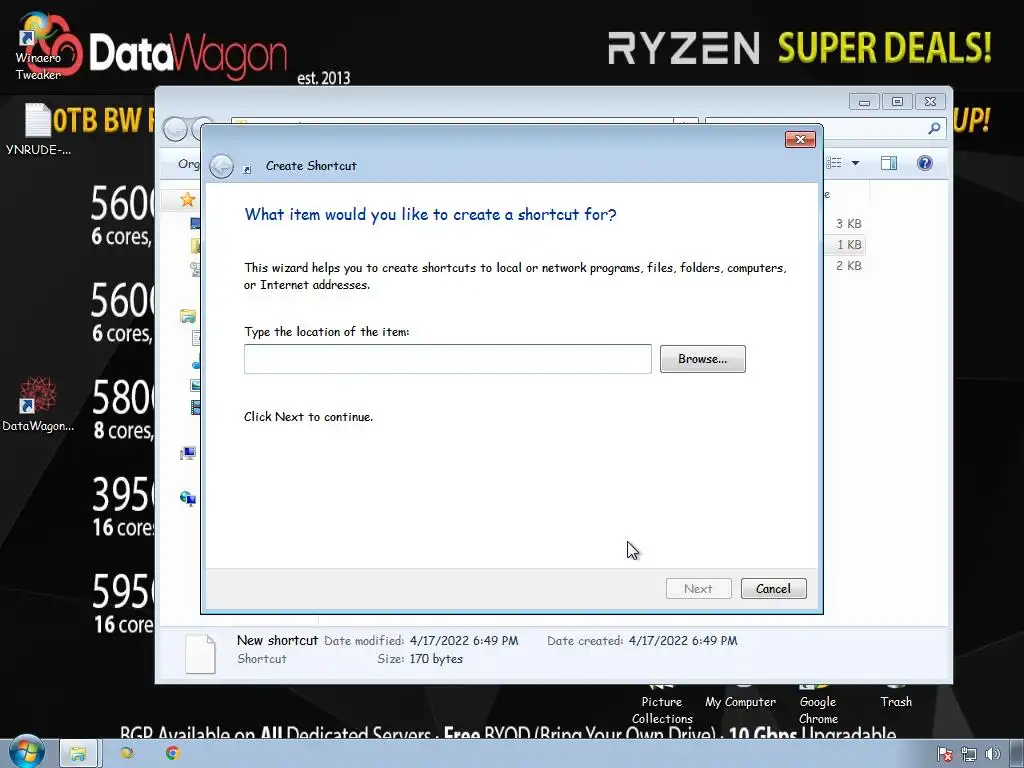
Task: Open the network tray icon
Action: 968,754
